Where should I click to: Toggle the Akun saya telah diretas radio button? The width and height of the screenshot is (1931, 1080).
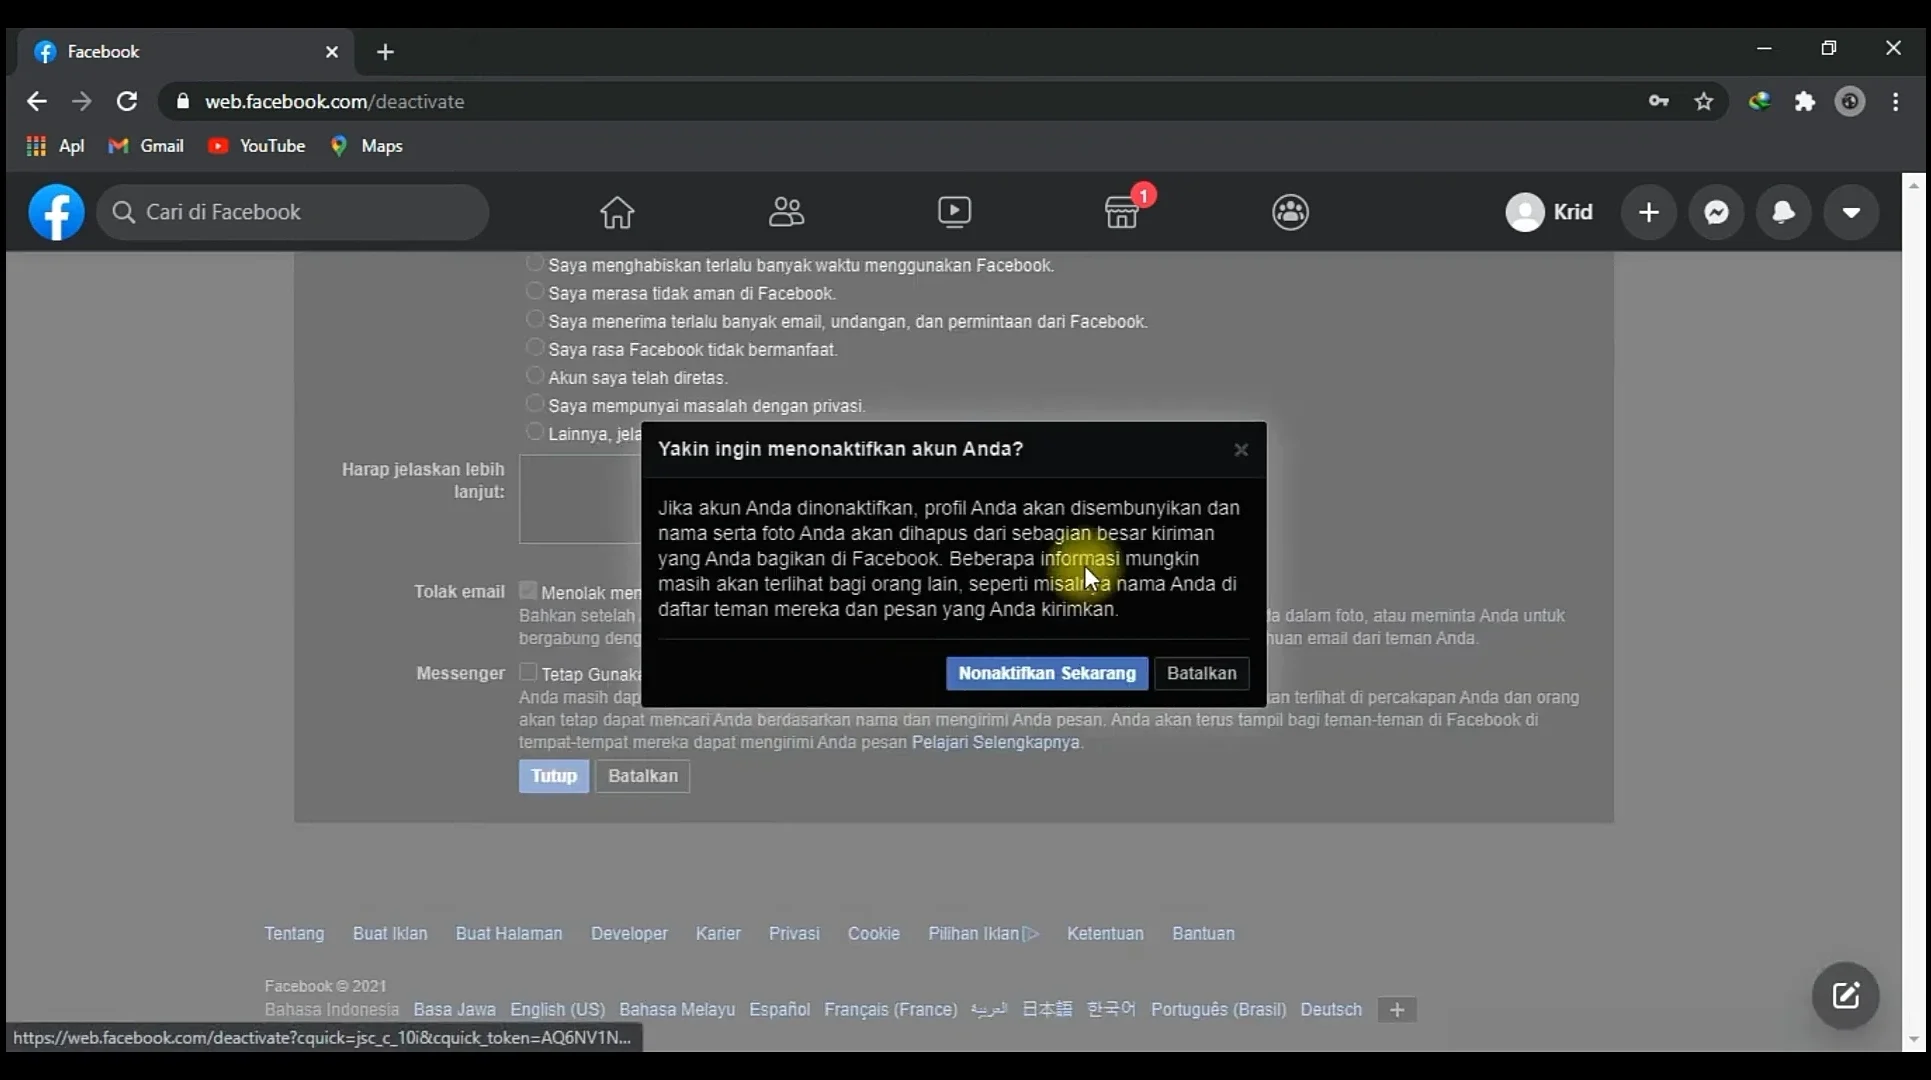pyautogui.click(x=533, y=377)
